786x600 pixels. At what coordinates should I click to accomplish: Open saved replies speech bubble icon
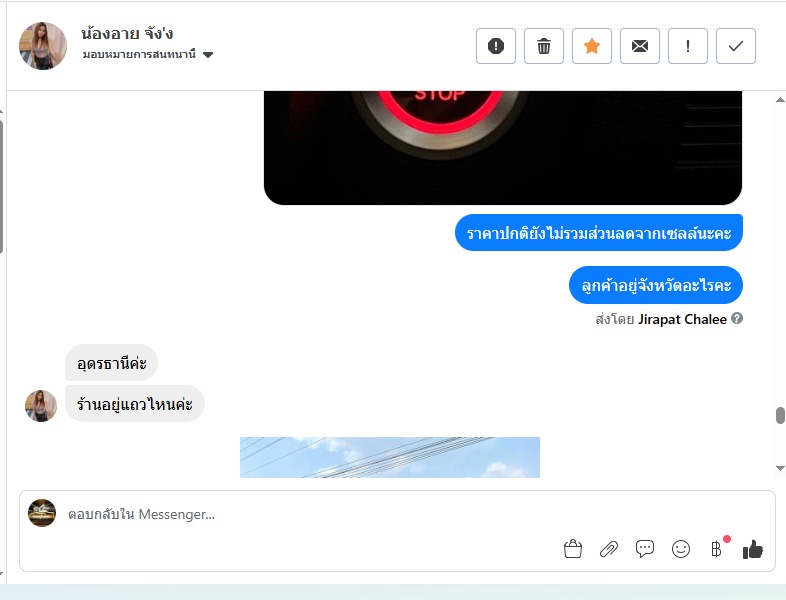[645, 549]
